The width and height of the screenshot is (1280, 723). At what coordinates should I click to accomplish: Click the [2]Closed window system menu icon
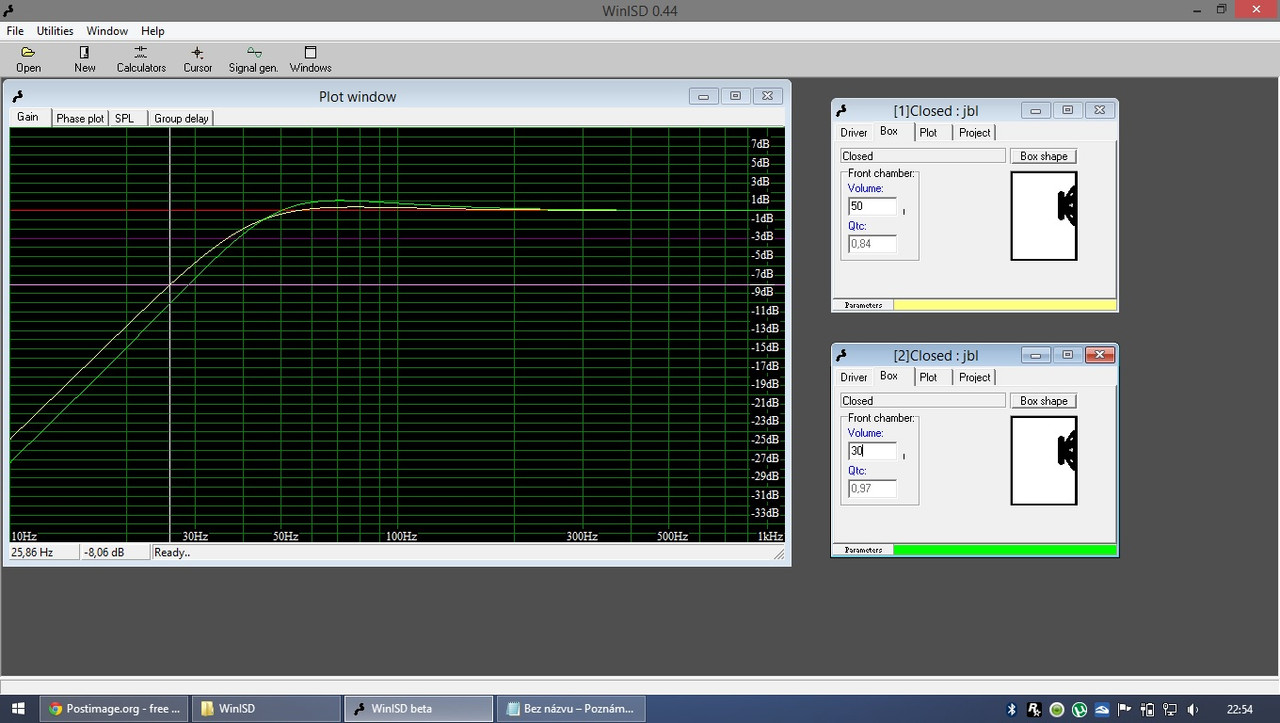(841, 356)
